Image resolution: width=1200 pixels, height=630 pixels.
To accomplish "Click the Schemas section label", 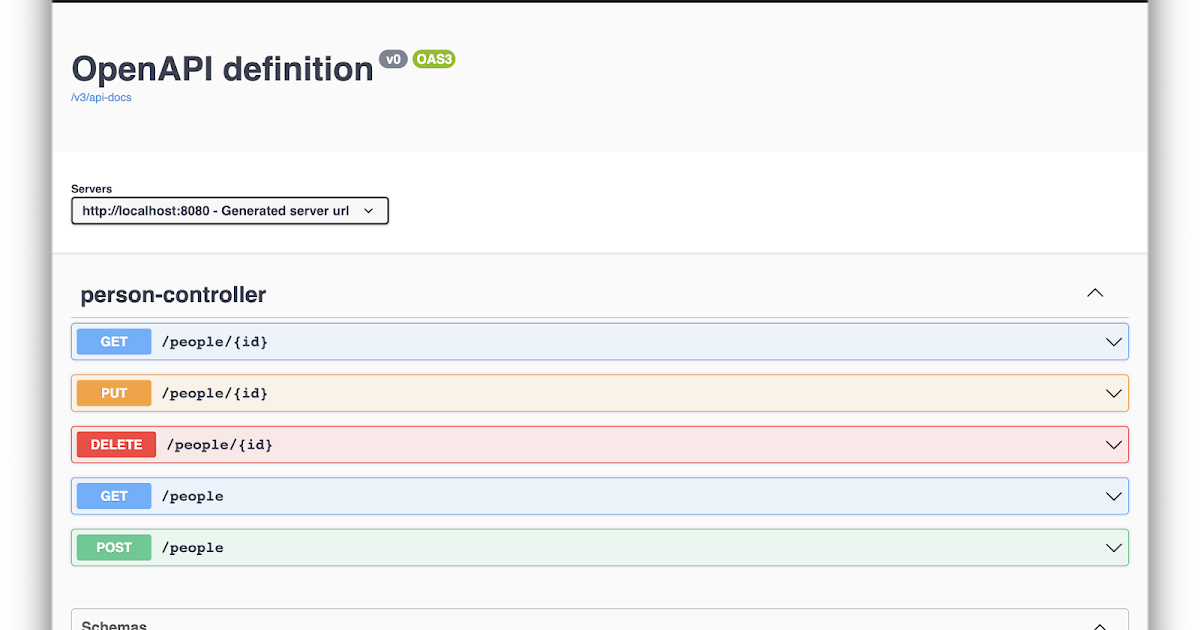I will click(x=114, y=624).
